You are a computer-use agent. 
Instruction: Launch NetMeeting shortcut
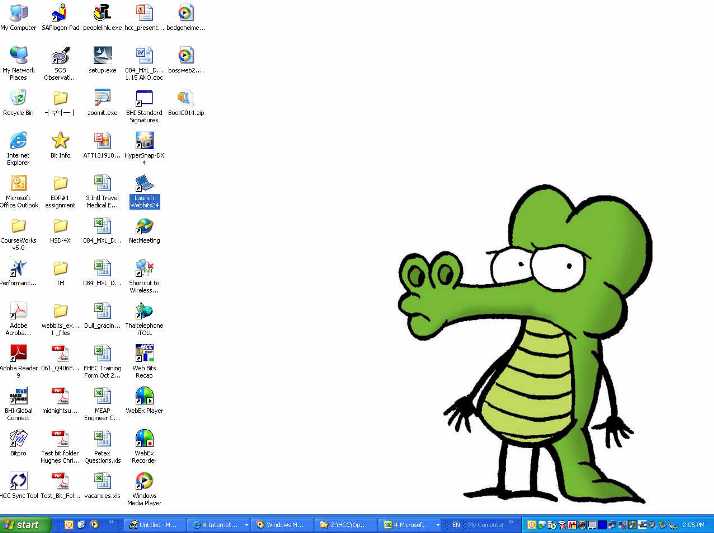pyautogui.click(x=144, y=231)
